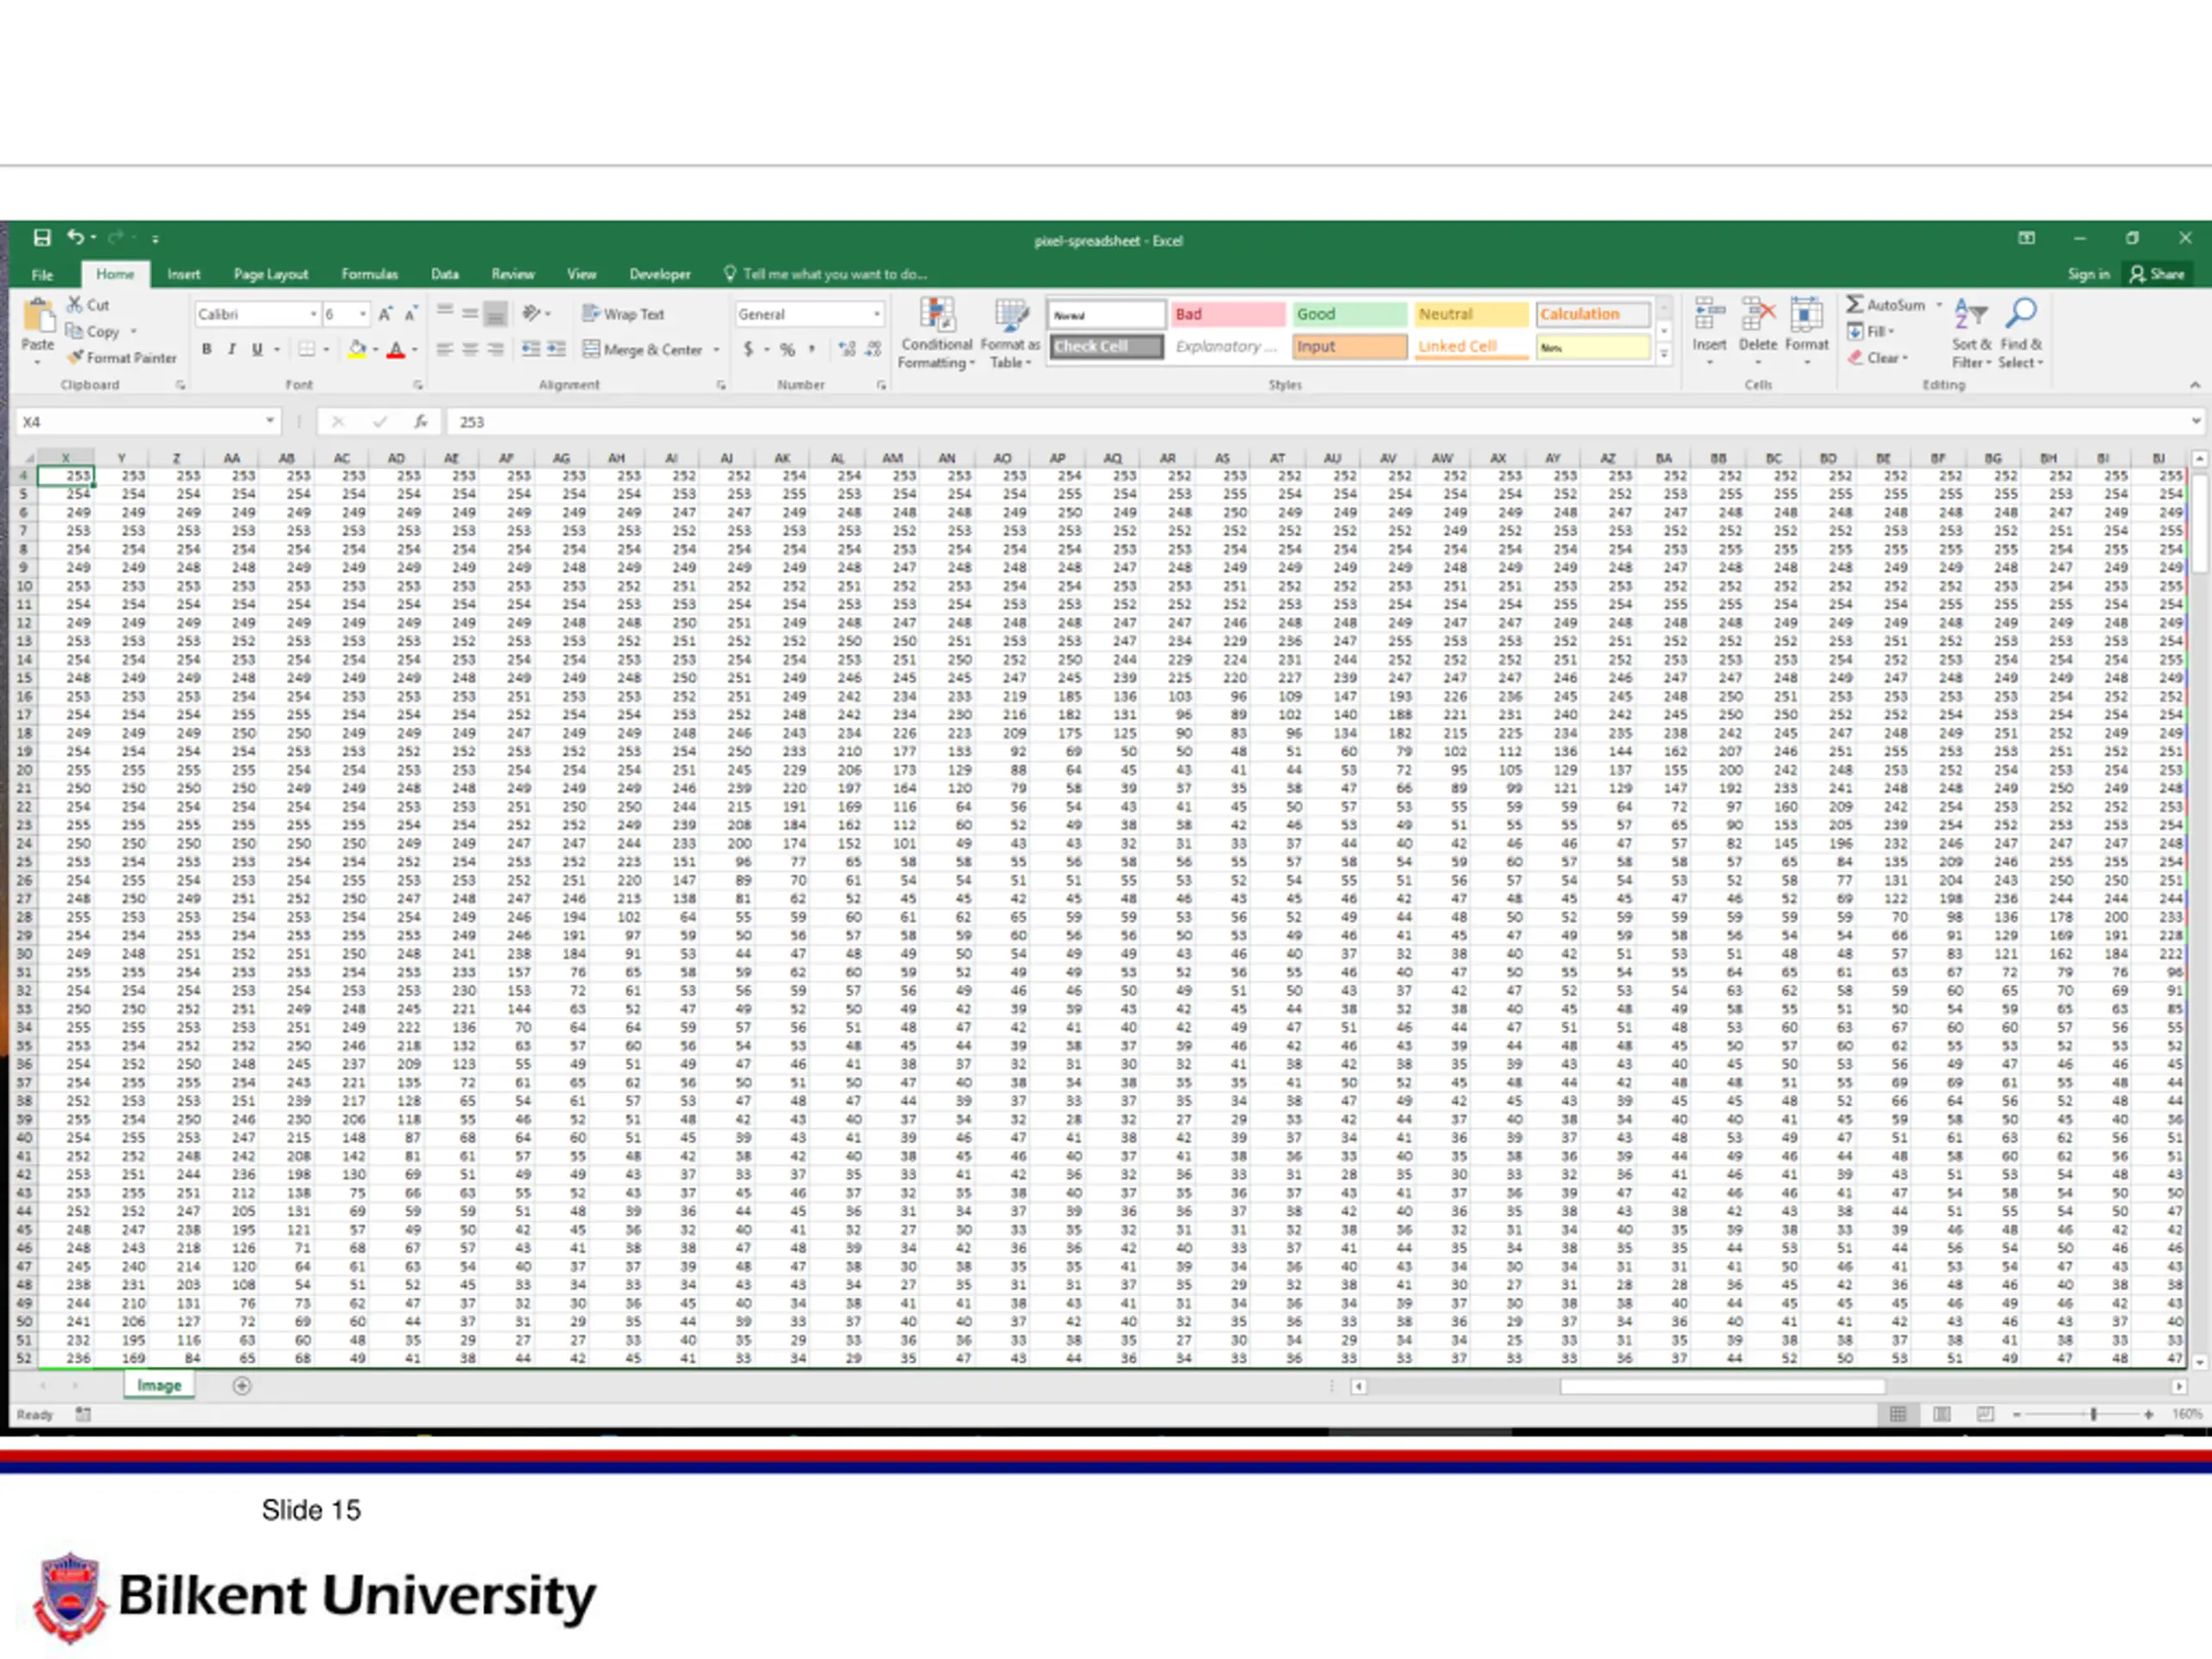Click Increase Decimal icon
Viewport: 2212px width, 1659px height.
(847, 349)
